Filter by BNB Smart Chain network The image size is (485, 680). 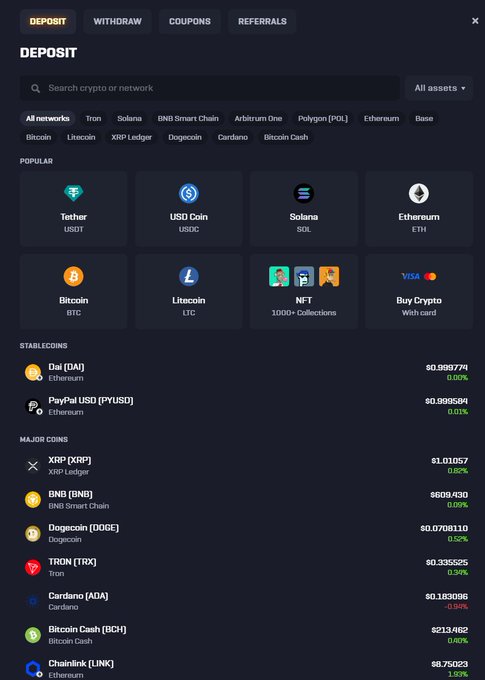pos(188,118)
